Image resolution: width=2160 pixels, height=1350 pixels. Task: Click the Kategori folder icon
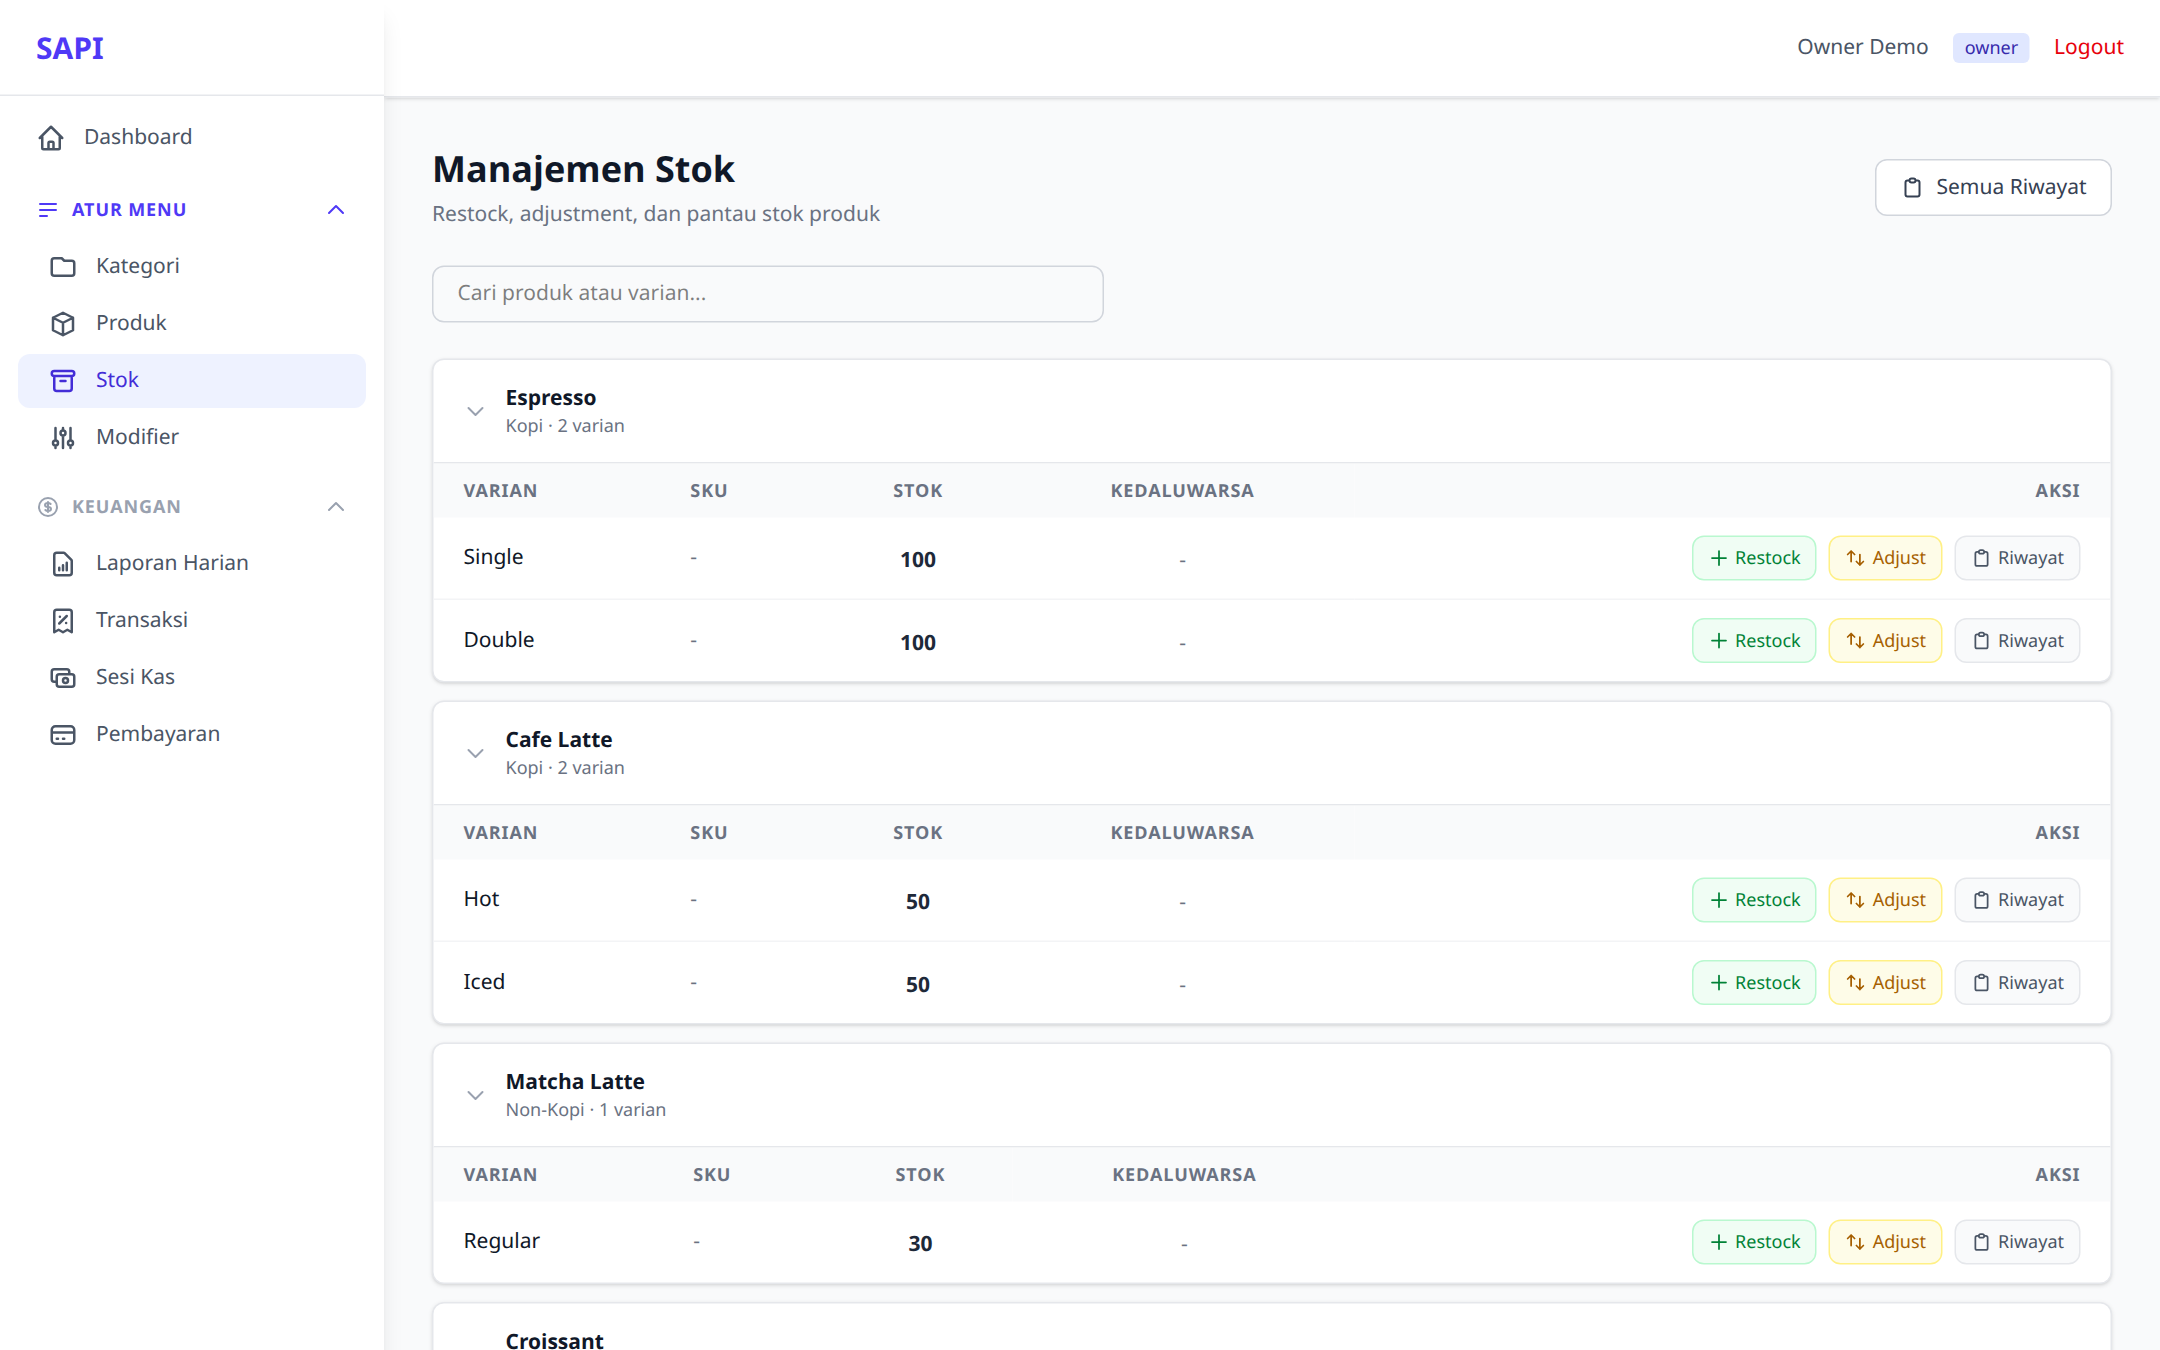pyautogui.click(x=63, y=267)
